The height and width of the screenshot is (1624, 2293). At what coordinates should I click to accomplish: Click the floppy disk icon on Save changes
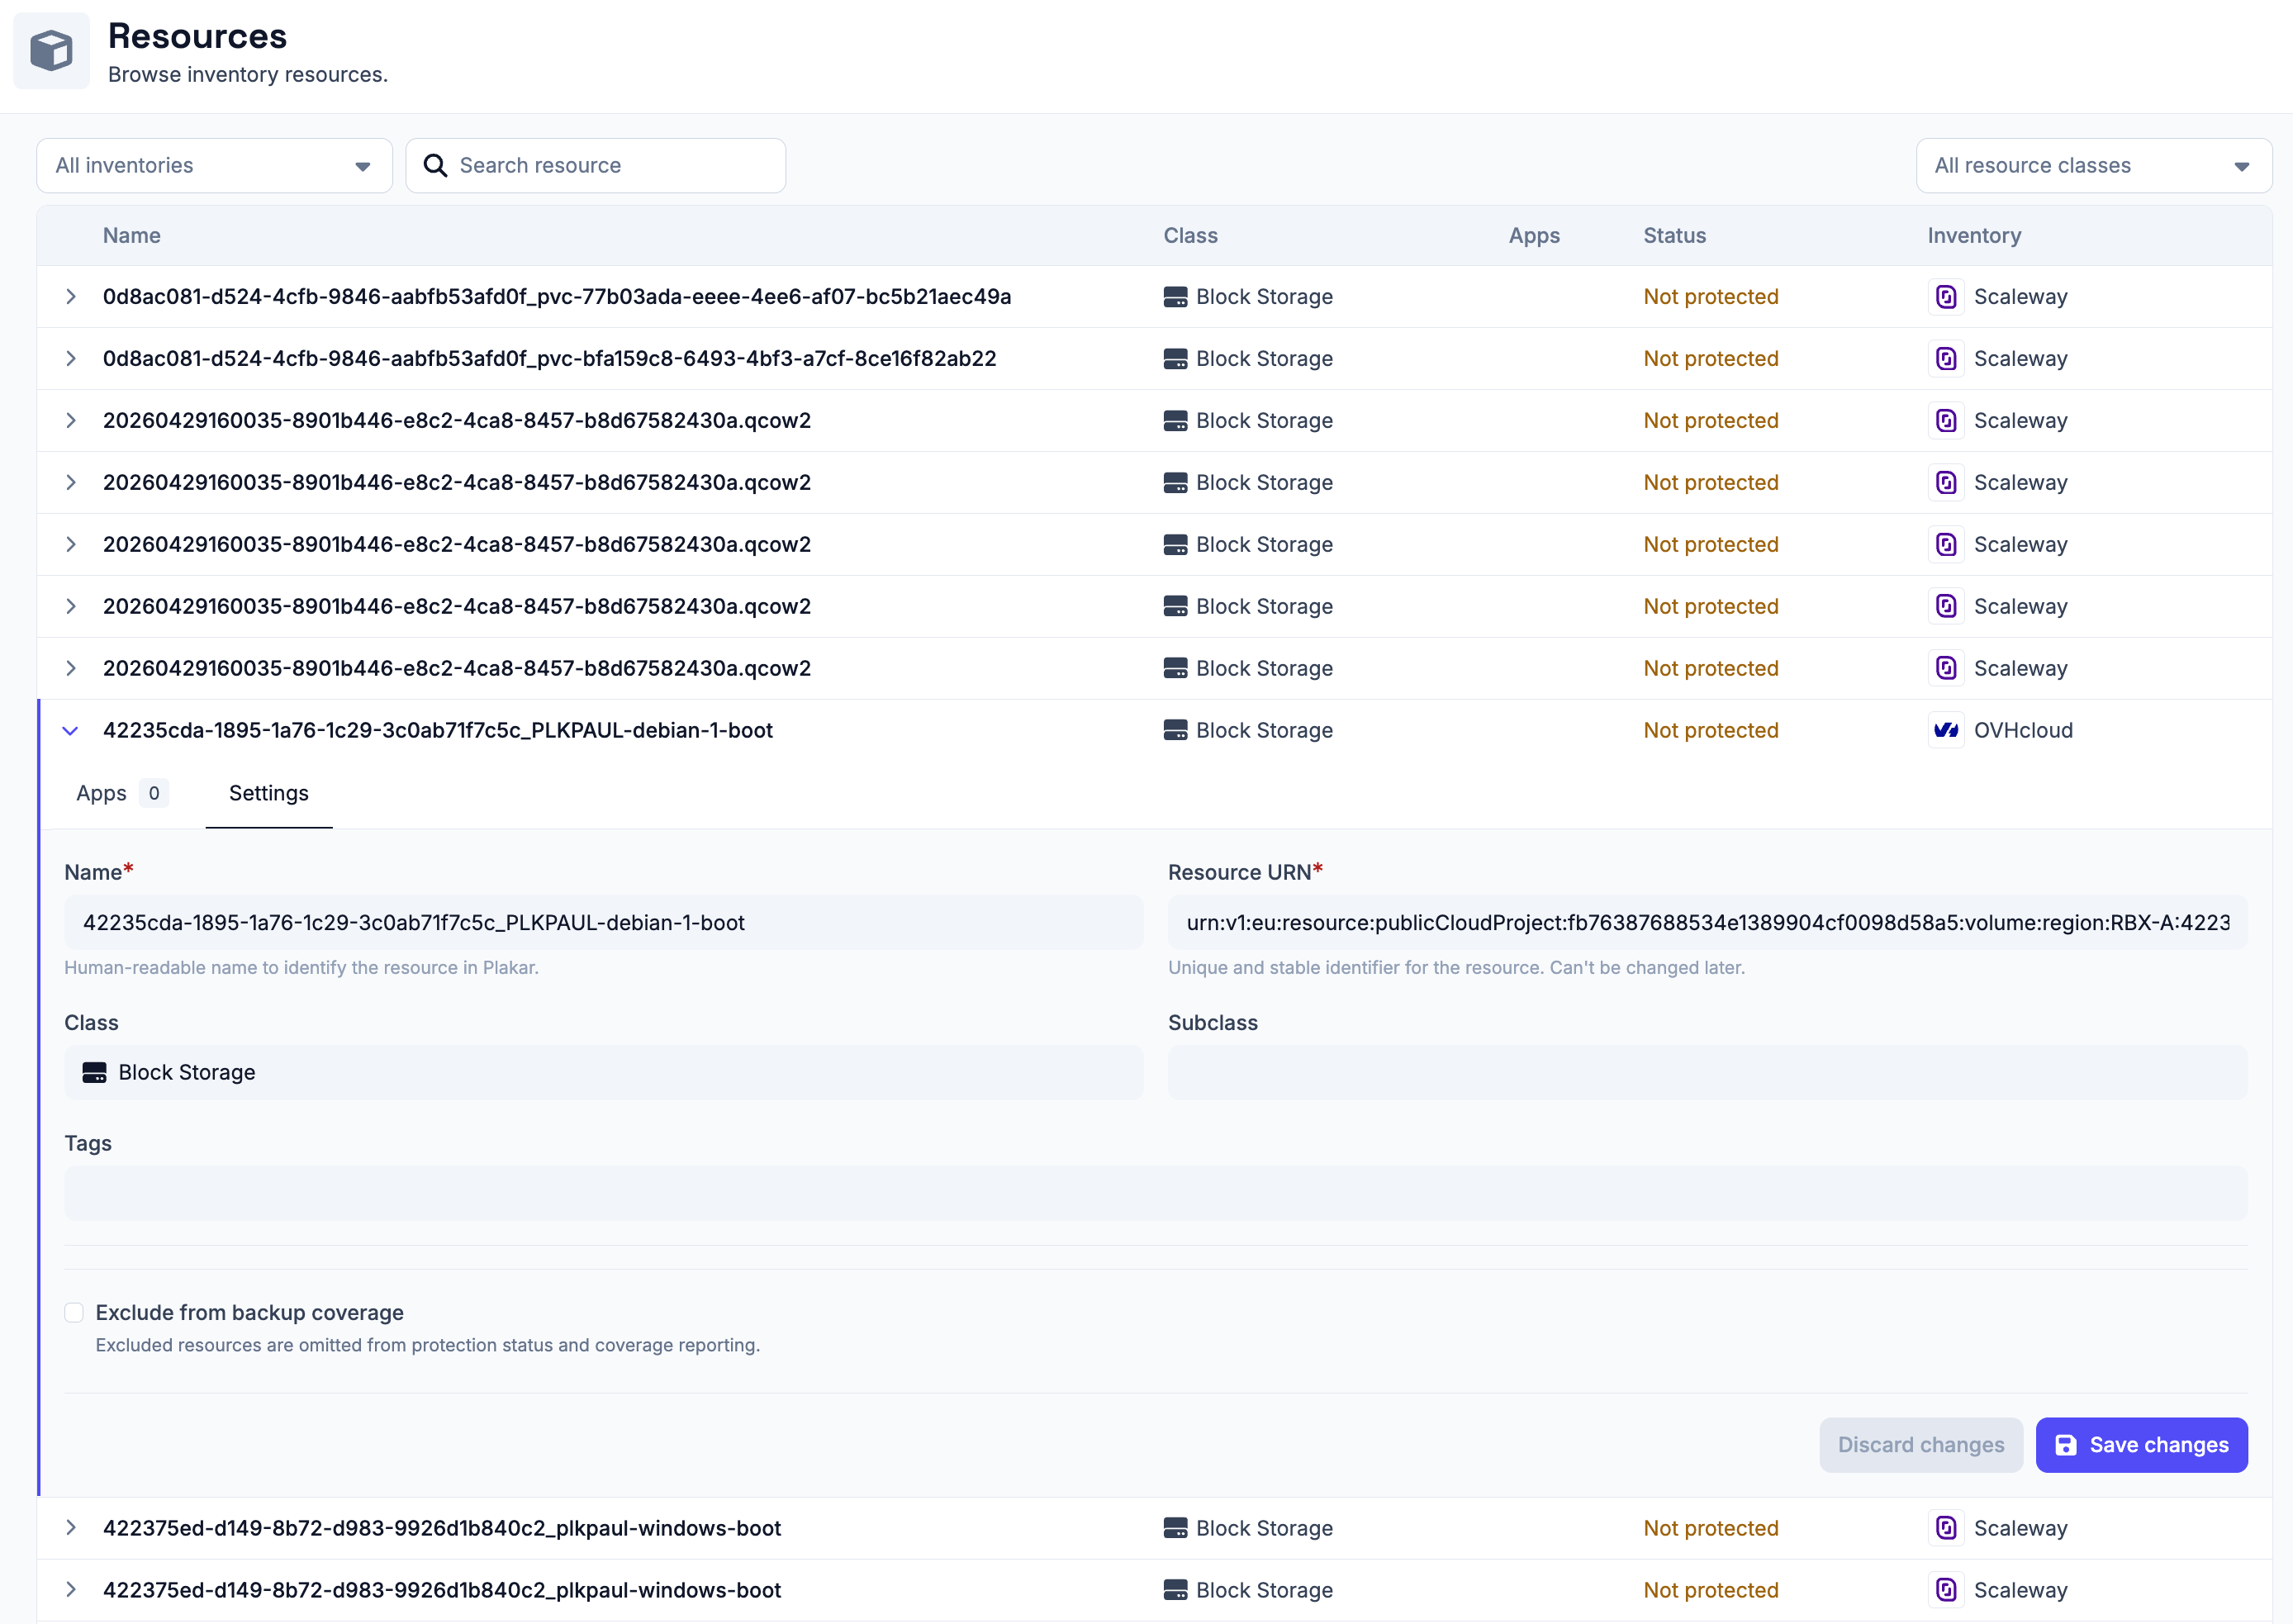click(x=2066, y=1445)
